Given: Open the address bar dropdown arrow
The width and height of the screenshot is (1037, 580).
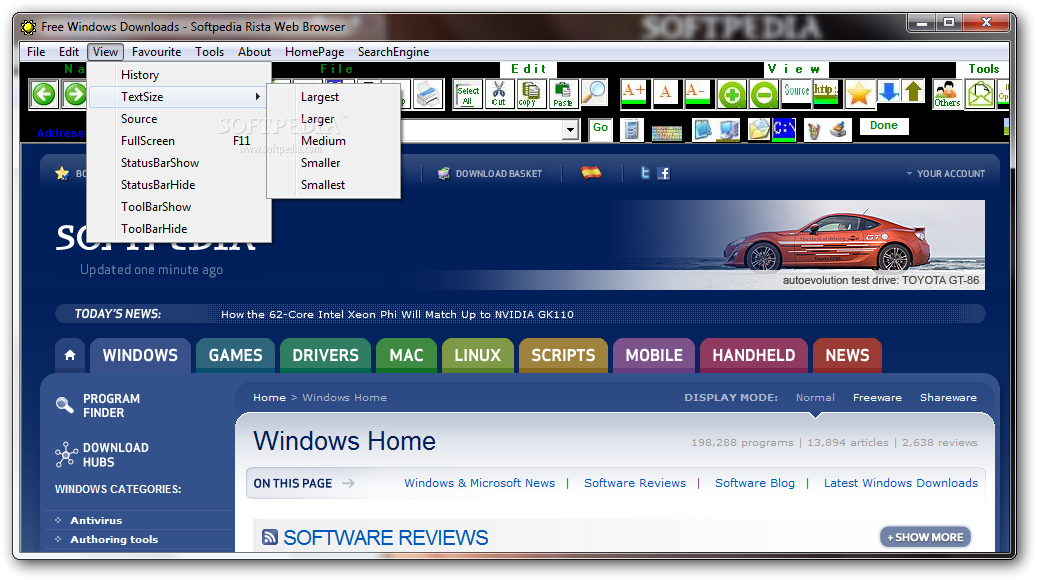Looking at the screenshot, I should pyautogui.click(x=570, y=130).
